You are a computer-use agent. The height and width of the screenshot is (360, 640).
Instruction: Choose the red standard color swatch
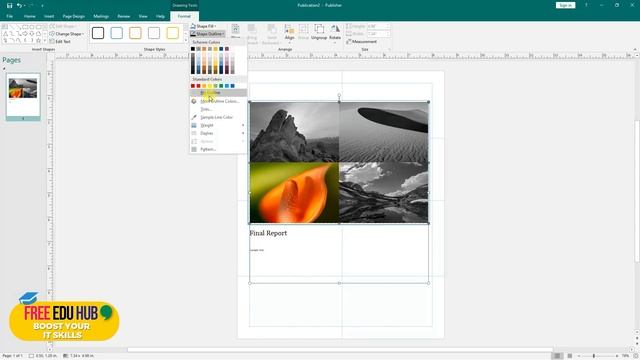(x=198, y=86)
